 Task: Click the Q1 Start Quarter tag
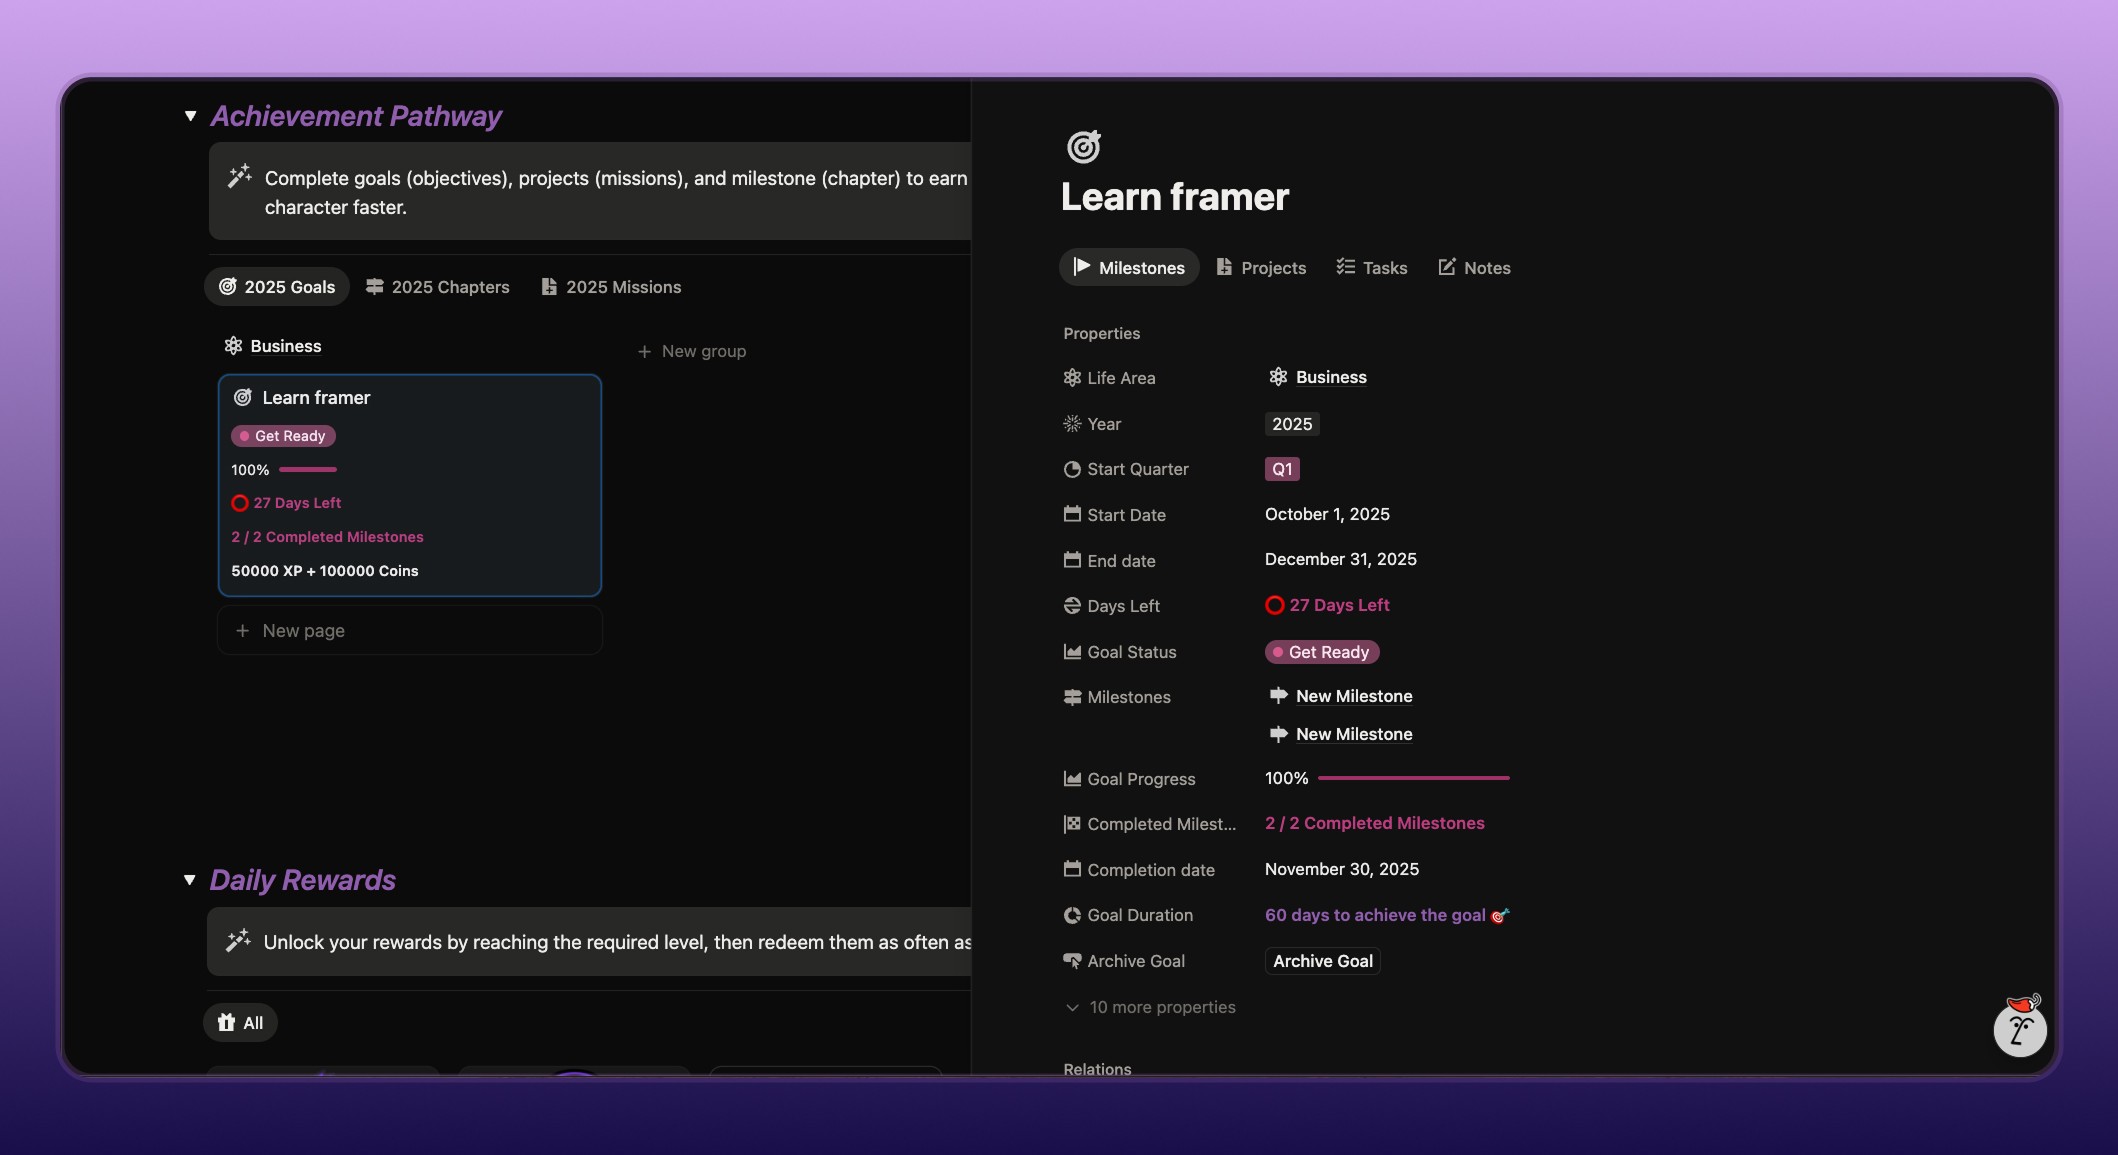click(x=1281, y=469)
